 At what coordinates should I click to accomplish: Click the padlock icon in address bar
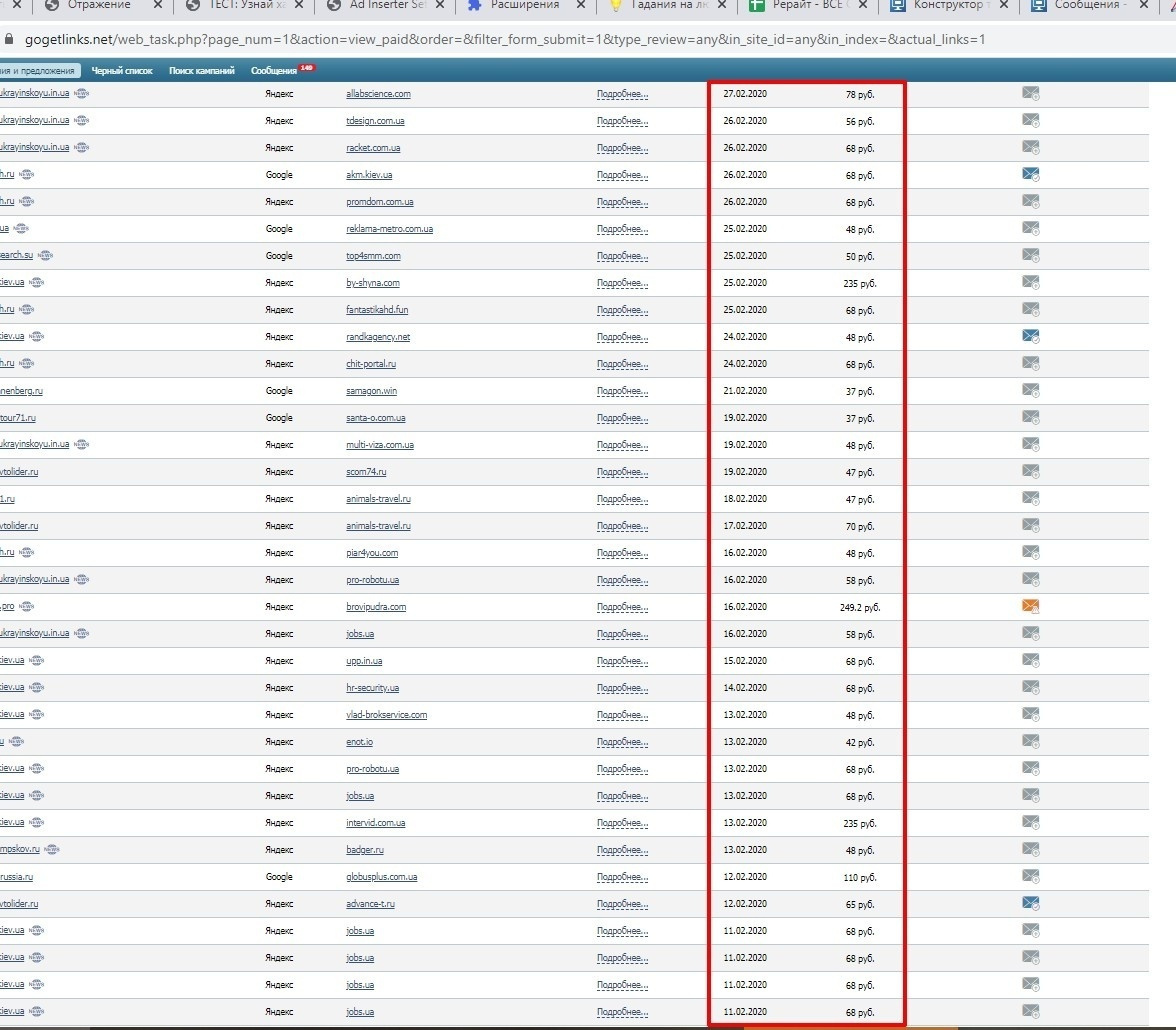[x=9, y=39]
